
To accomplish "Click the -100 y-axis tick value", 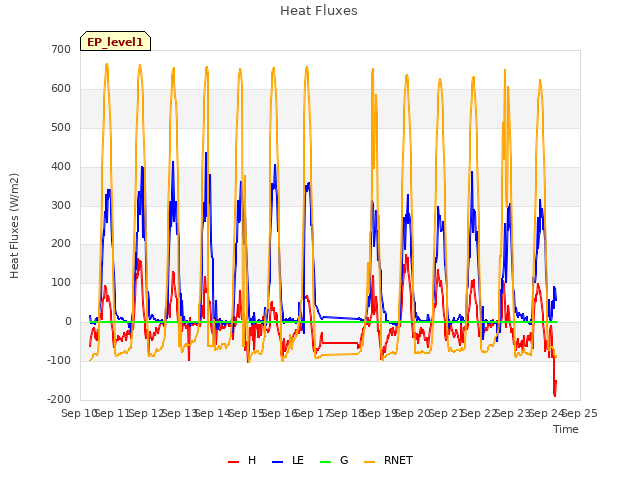I will (x=59, y=360).
